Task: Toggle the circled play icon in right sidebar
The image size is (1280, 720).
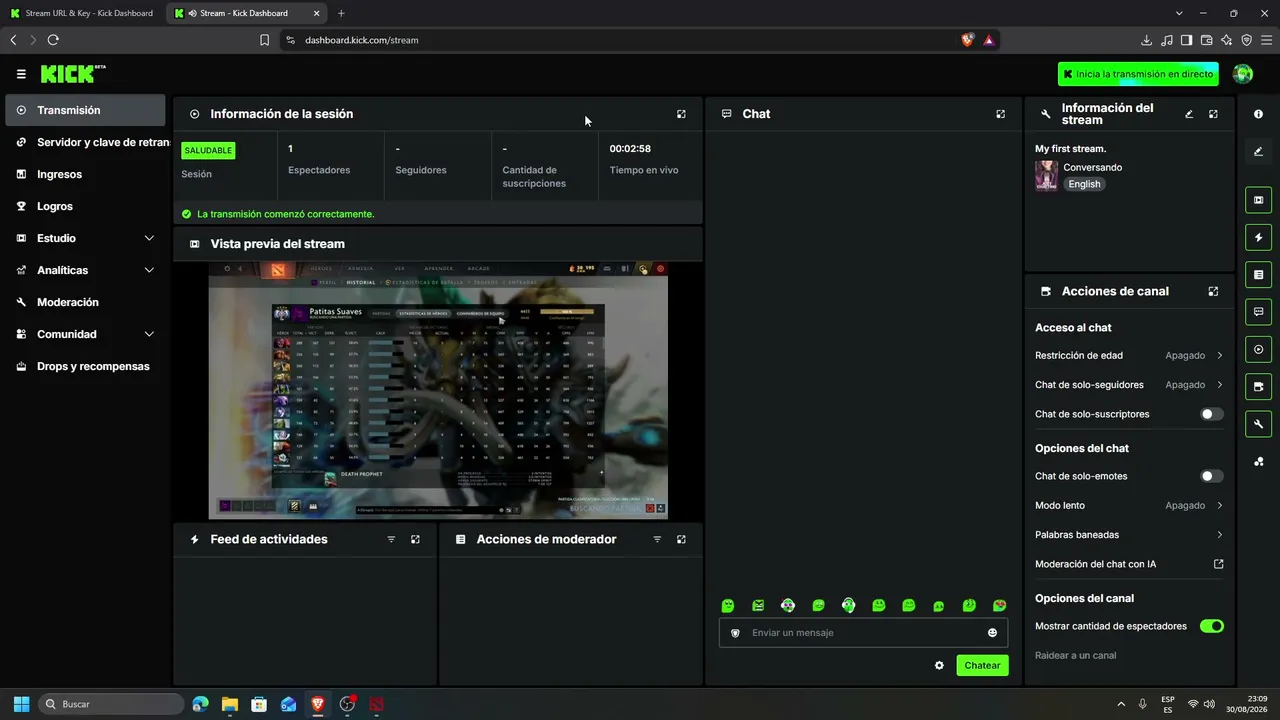Action: tap(1258, 349)
